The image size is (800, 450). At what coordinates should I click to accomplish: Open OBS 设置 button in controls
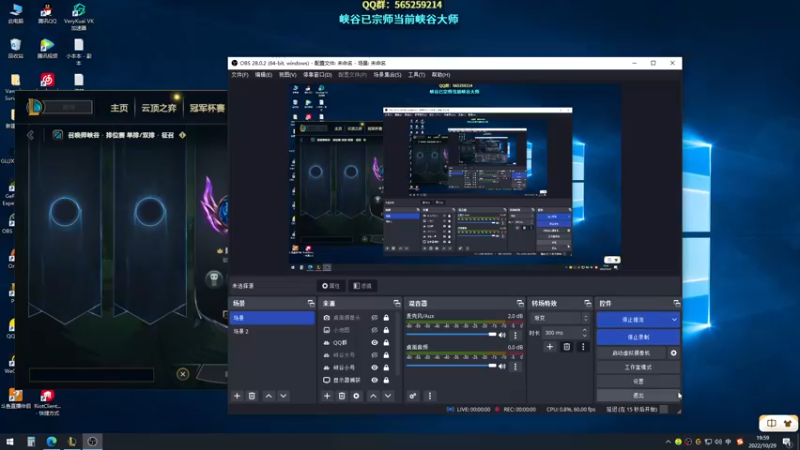[x=638, y=381]
